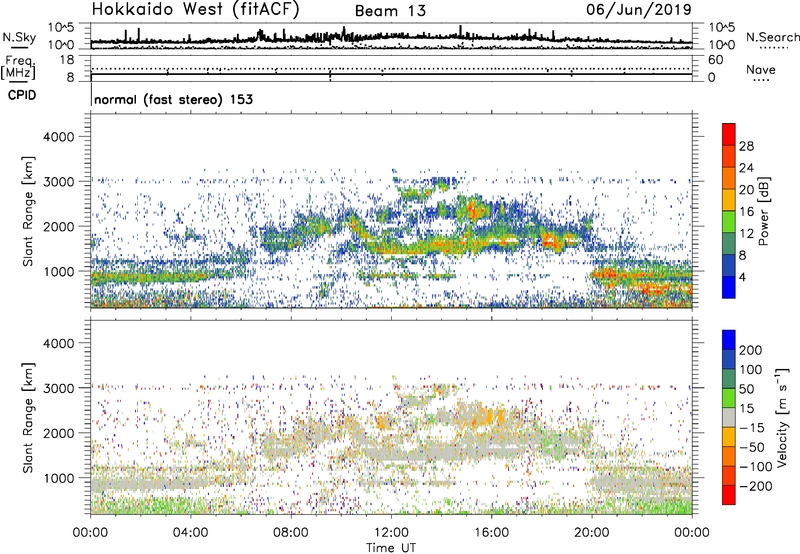
Task: Click the left 10^5 noise axis label
Action: tap(61, 27)
